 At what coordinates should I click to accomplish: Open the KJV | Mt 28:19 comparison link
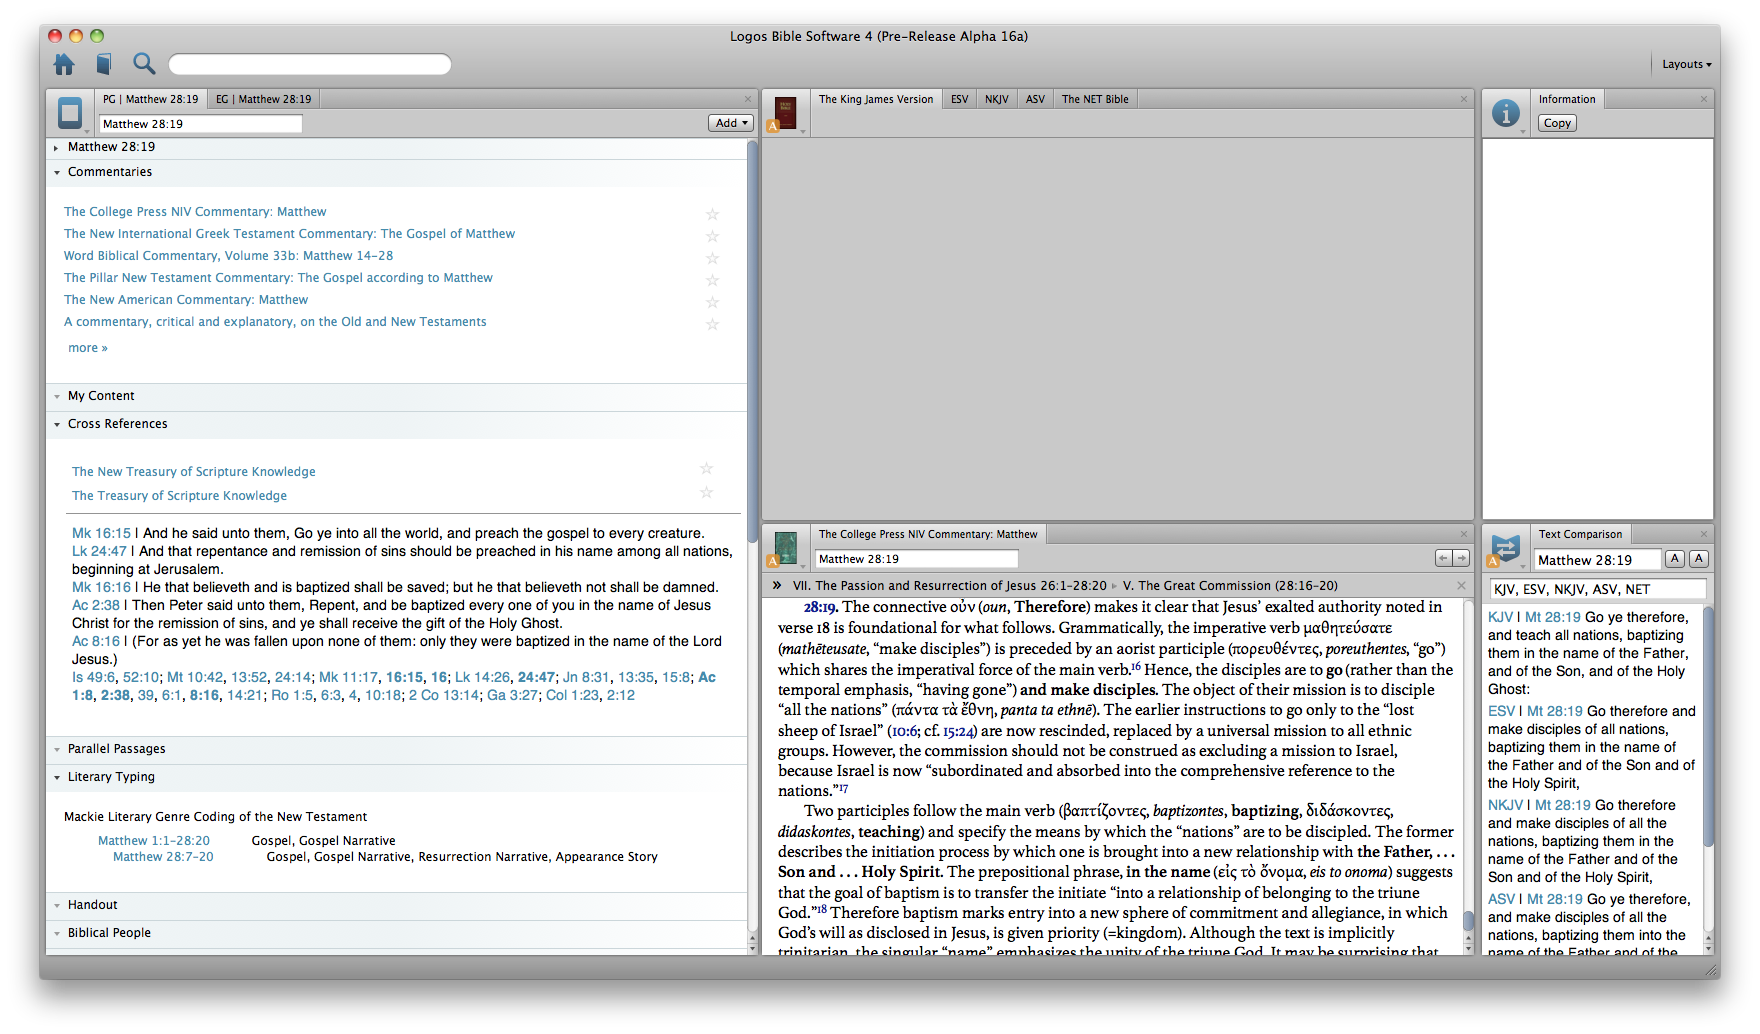(1534, 617)
